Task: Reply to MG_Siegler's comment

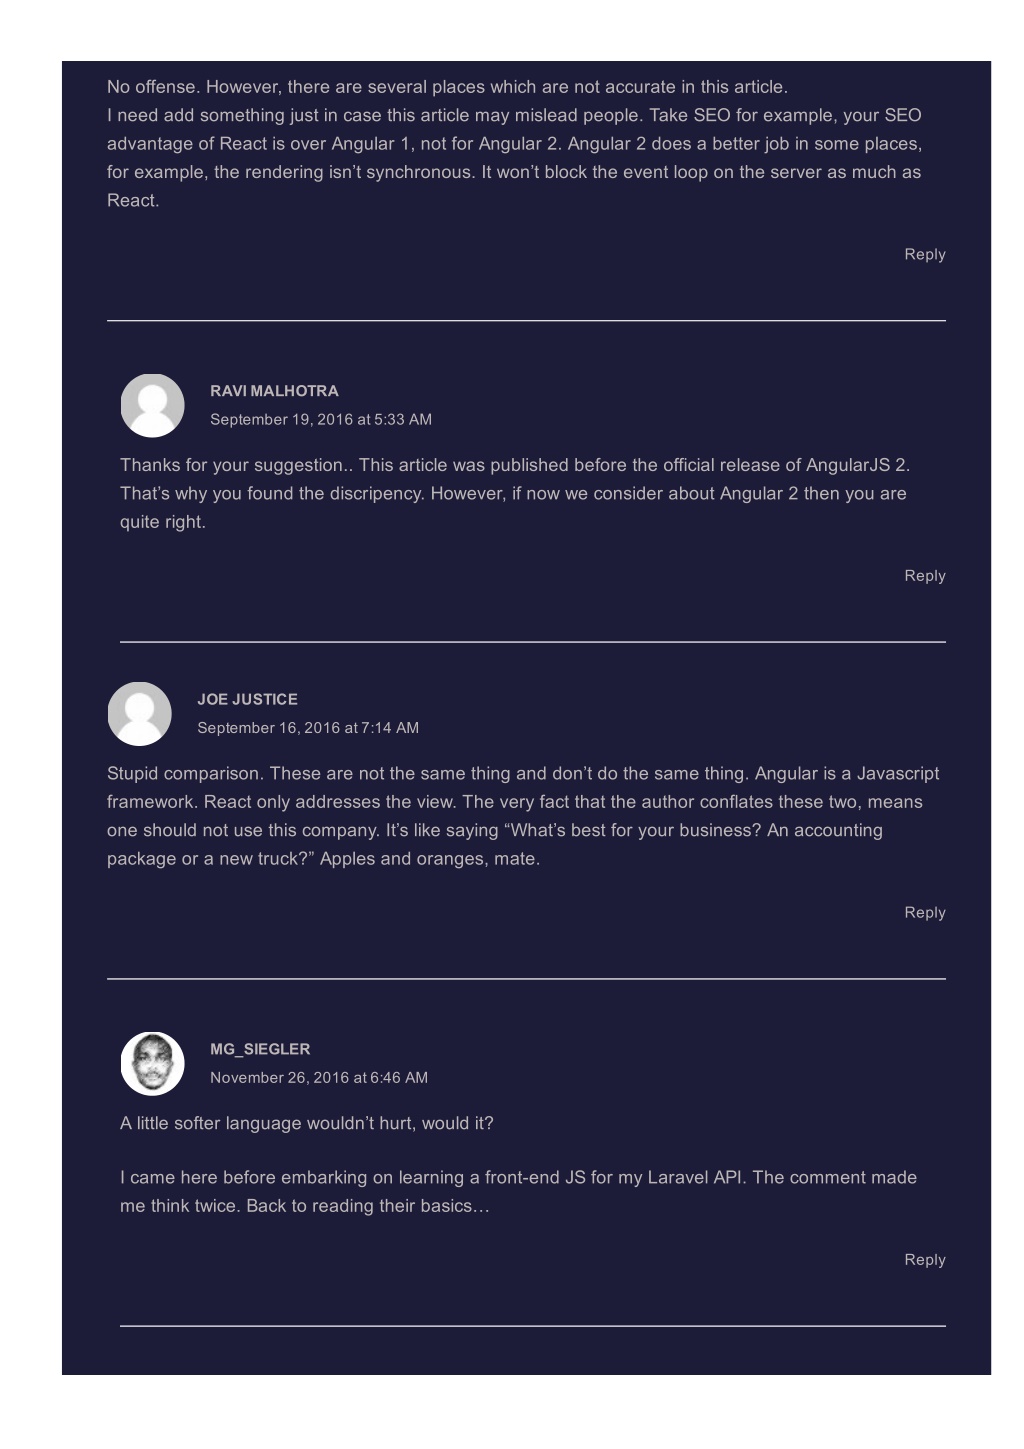Action: pyautogui.click(x=925, y=1259)
